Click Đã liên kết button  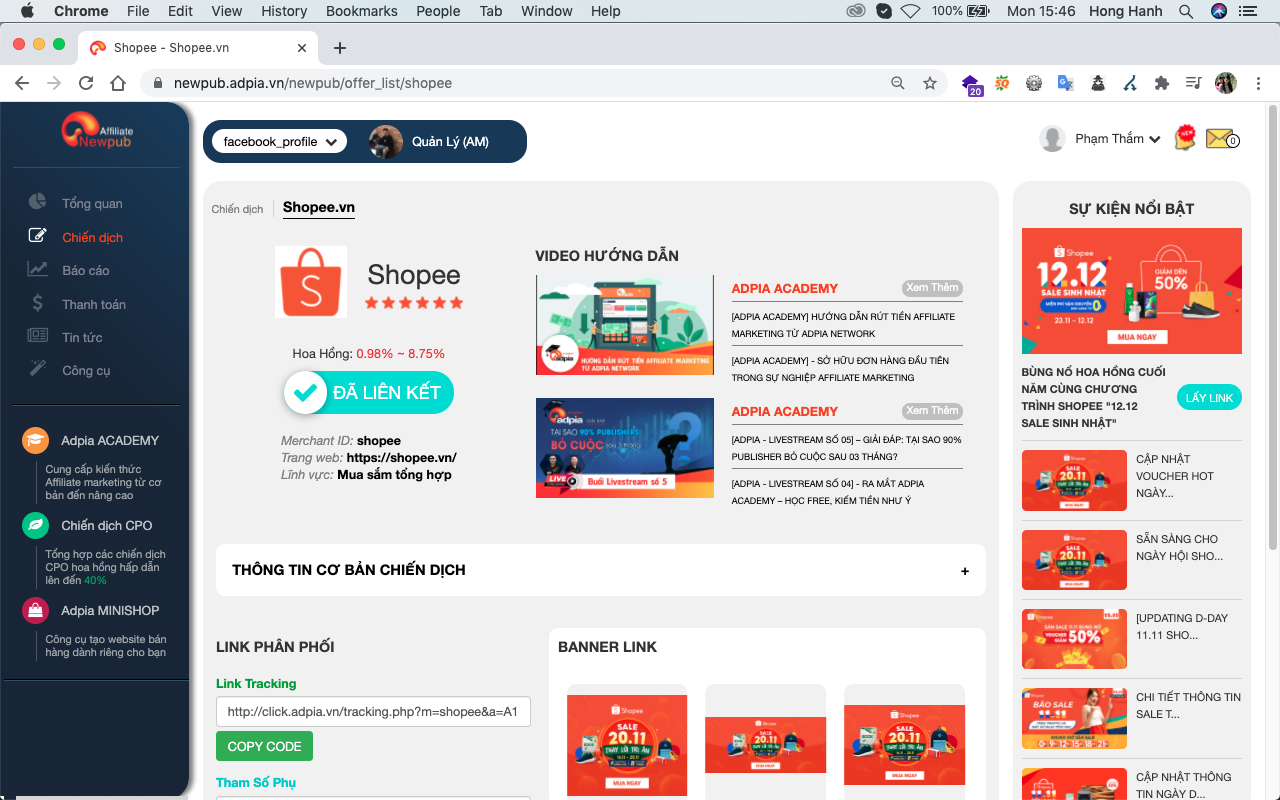click(x=369, y=393)
